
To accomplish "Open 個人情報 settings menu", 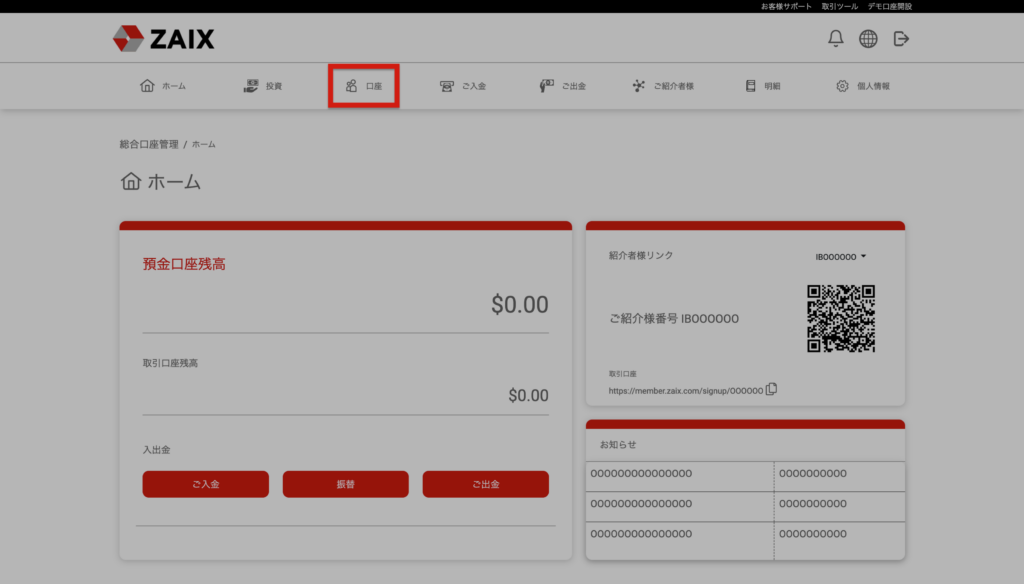I will [862, 86].
